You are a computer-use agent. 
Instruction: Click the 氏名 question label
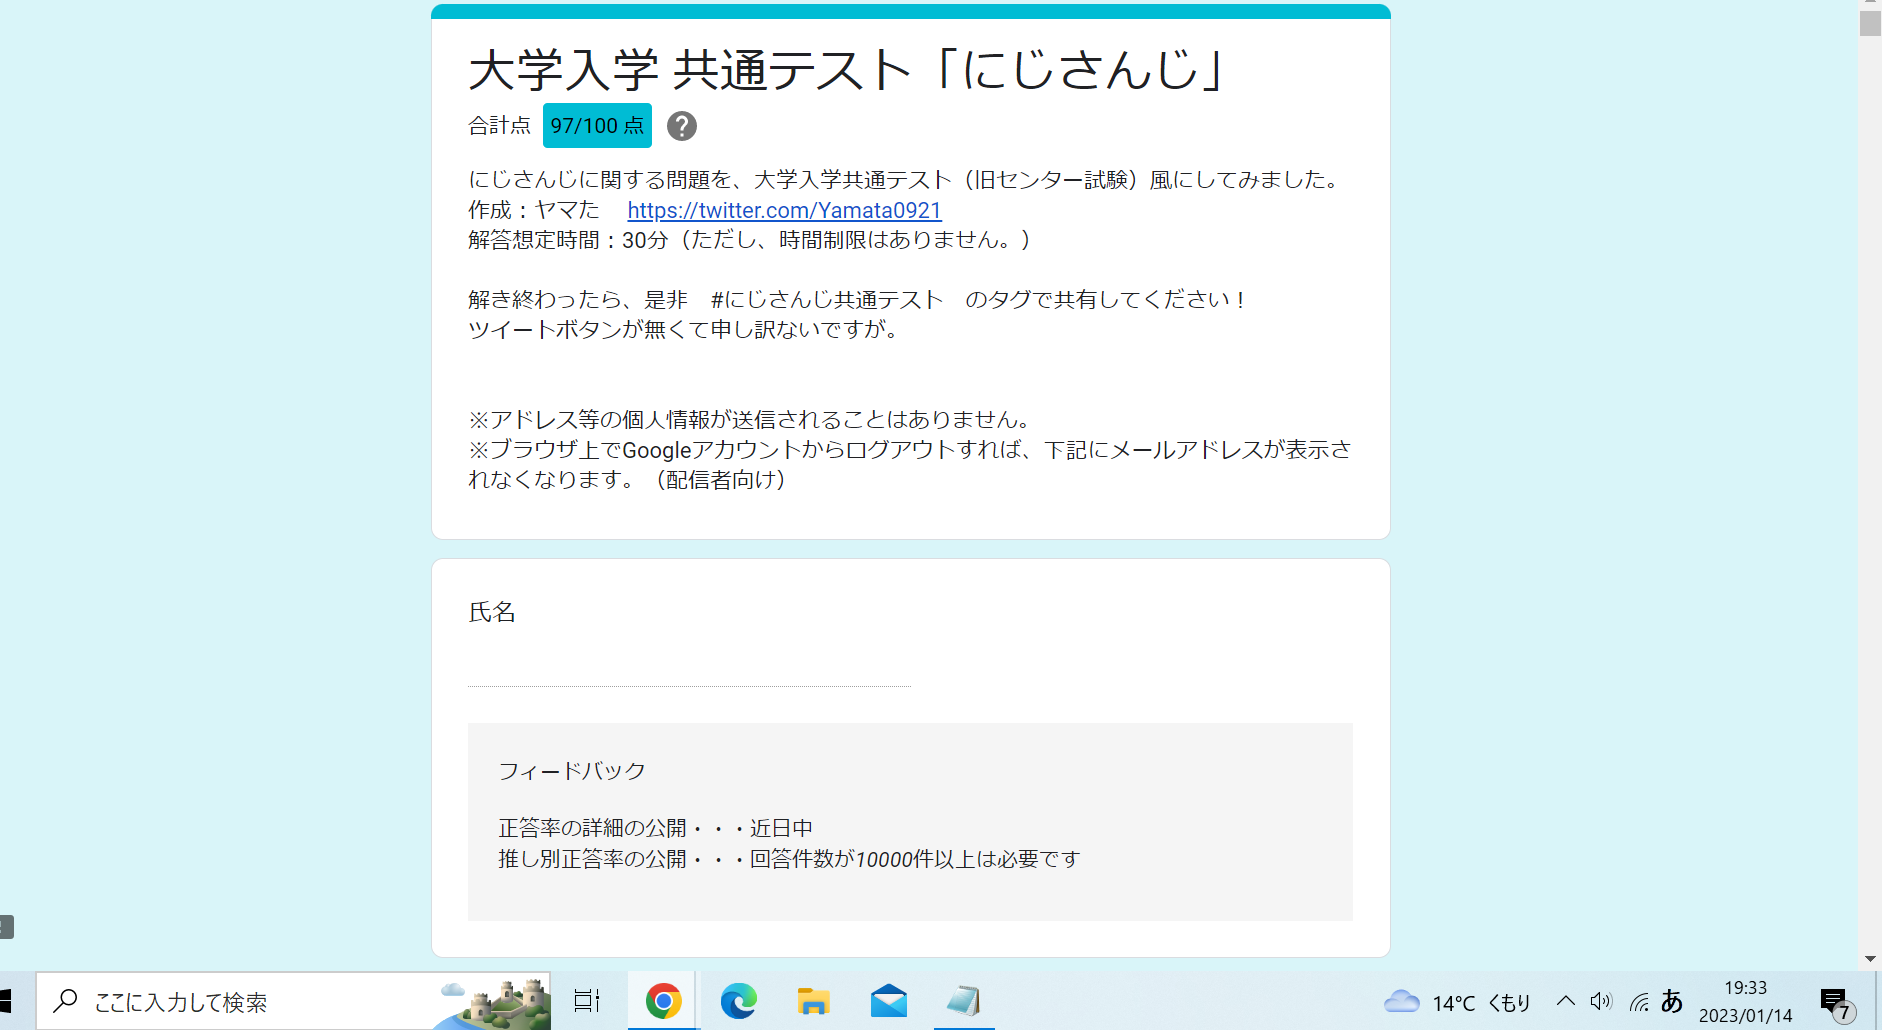coord(492,612)
